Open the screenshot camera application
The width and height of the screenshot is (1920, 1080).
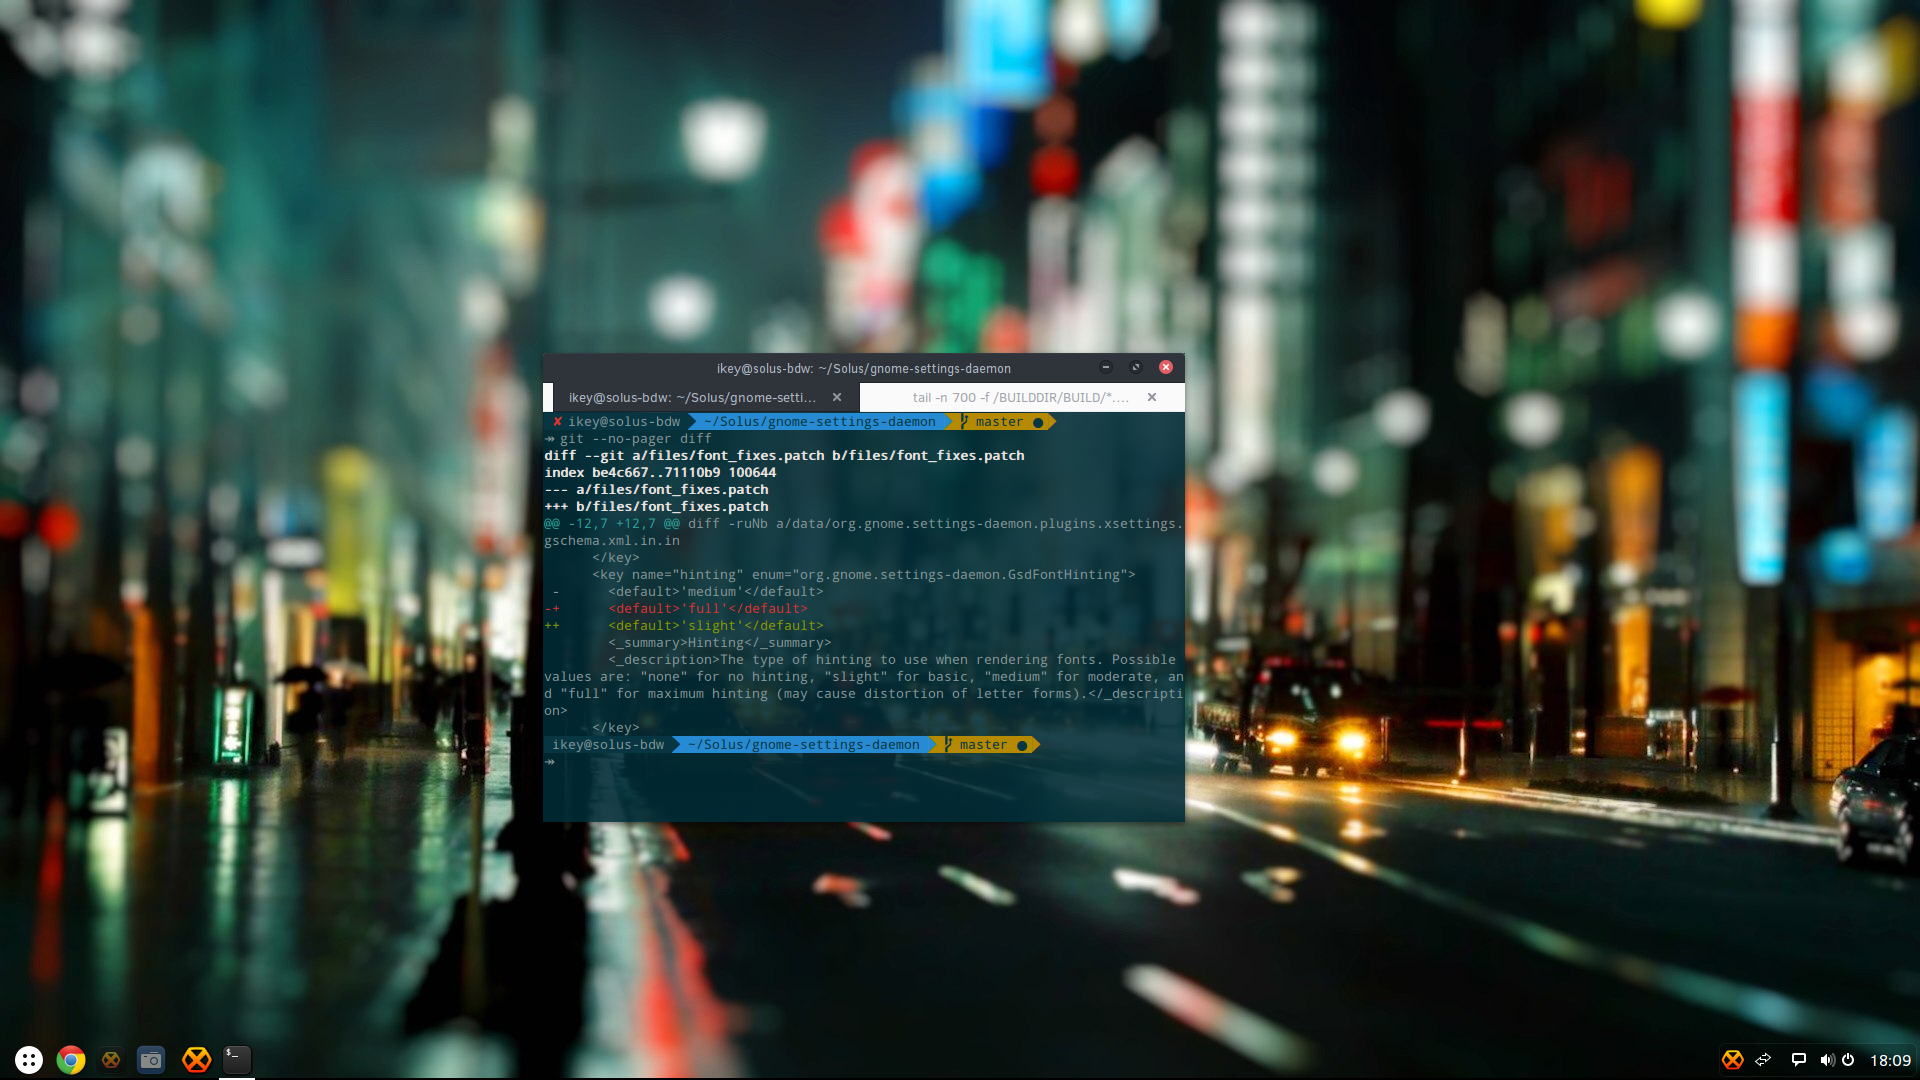point(151,1060)
